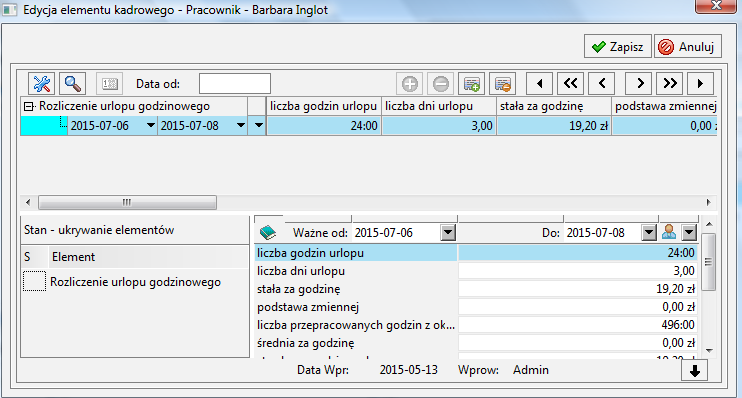This screenshot has height=398, width=742.
Task: Go to next record with single right chevron
Action: tap(639, 84)
